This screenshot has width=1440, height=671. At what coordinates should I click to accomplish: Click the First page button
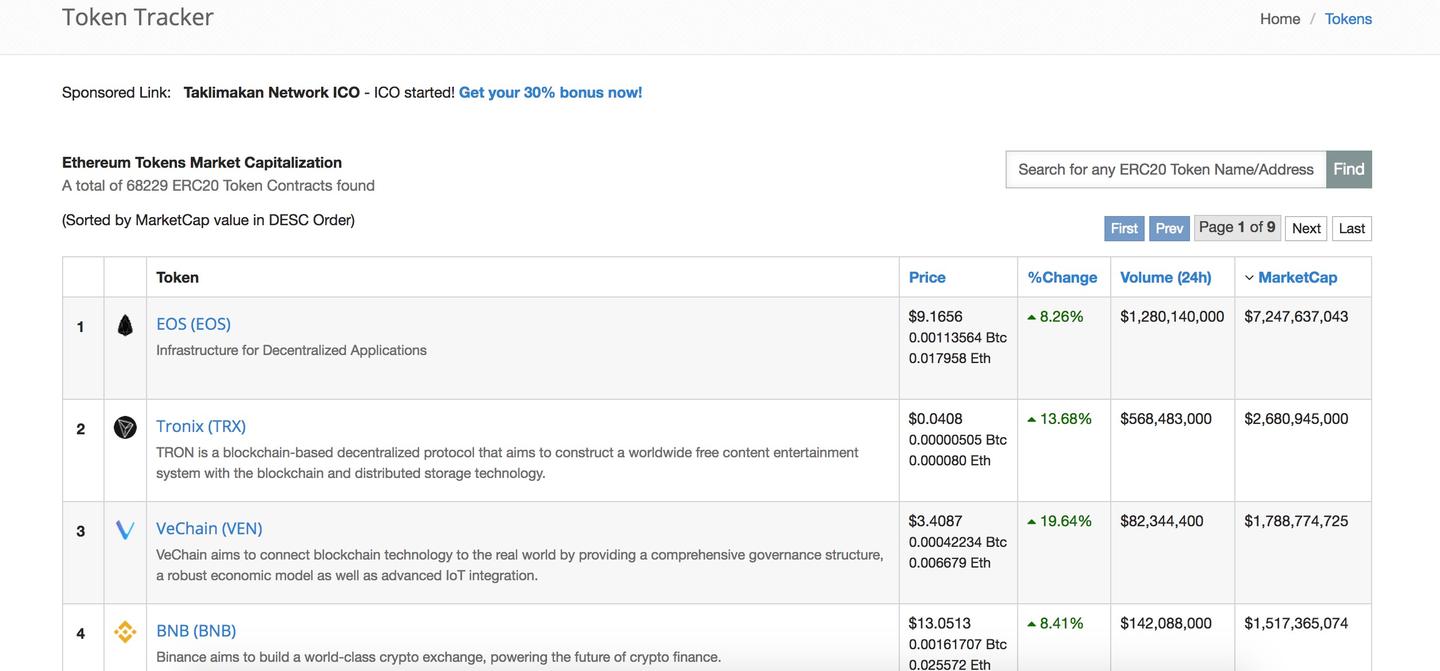pos(1124,228)
